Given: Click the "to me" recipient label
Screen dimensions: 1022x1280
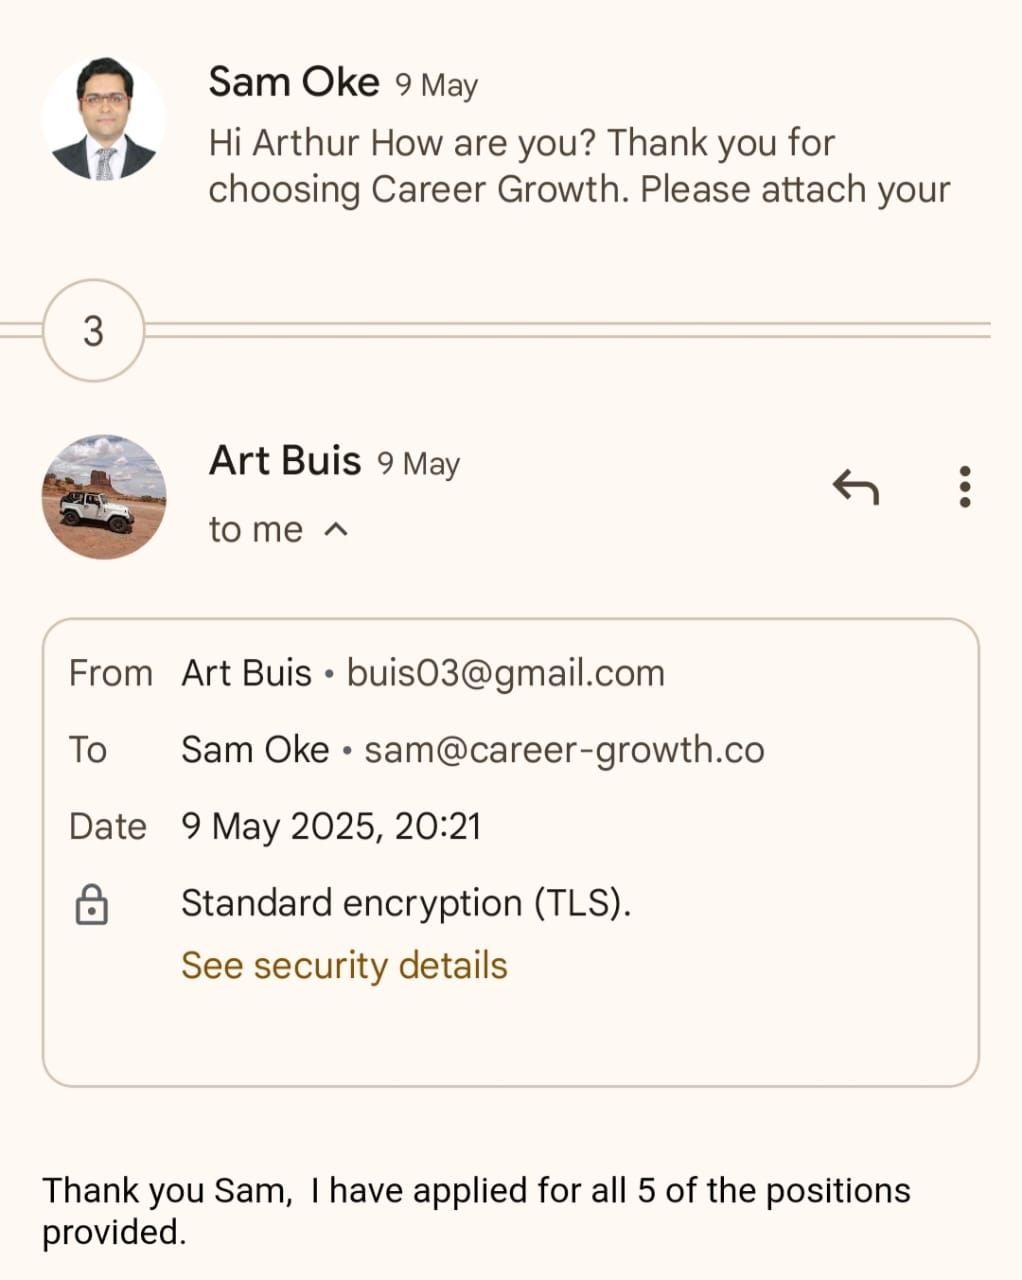Looking at the screenshot, I should [255, 530].
